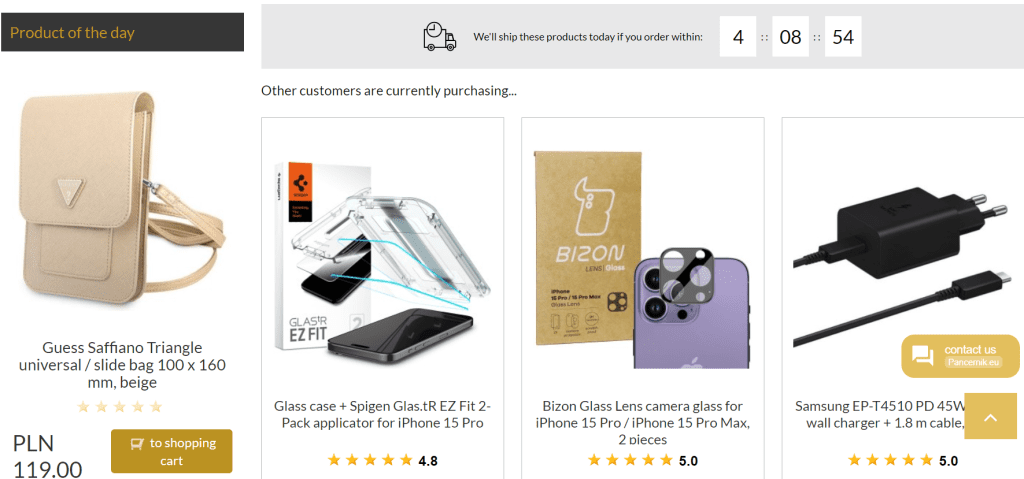The width and height of the screenshot is (1024, 479).
Task: Open the Spigen Glas.tR EZ Fit title link
Action: (382, 414)
